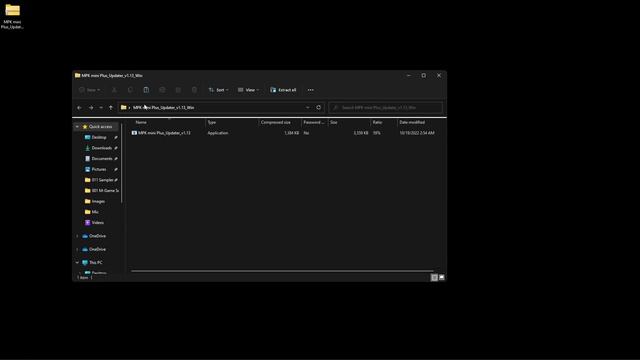The image size is (640, 360).
Task: Open the New item dropdown in the toolbar
Action: point(89,90)
